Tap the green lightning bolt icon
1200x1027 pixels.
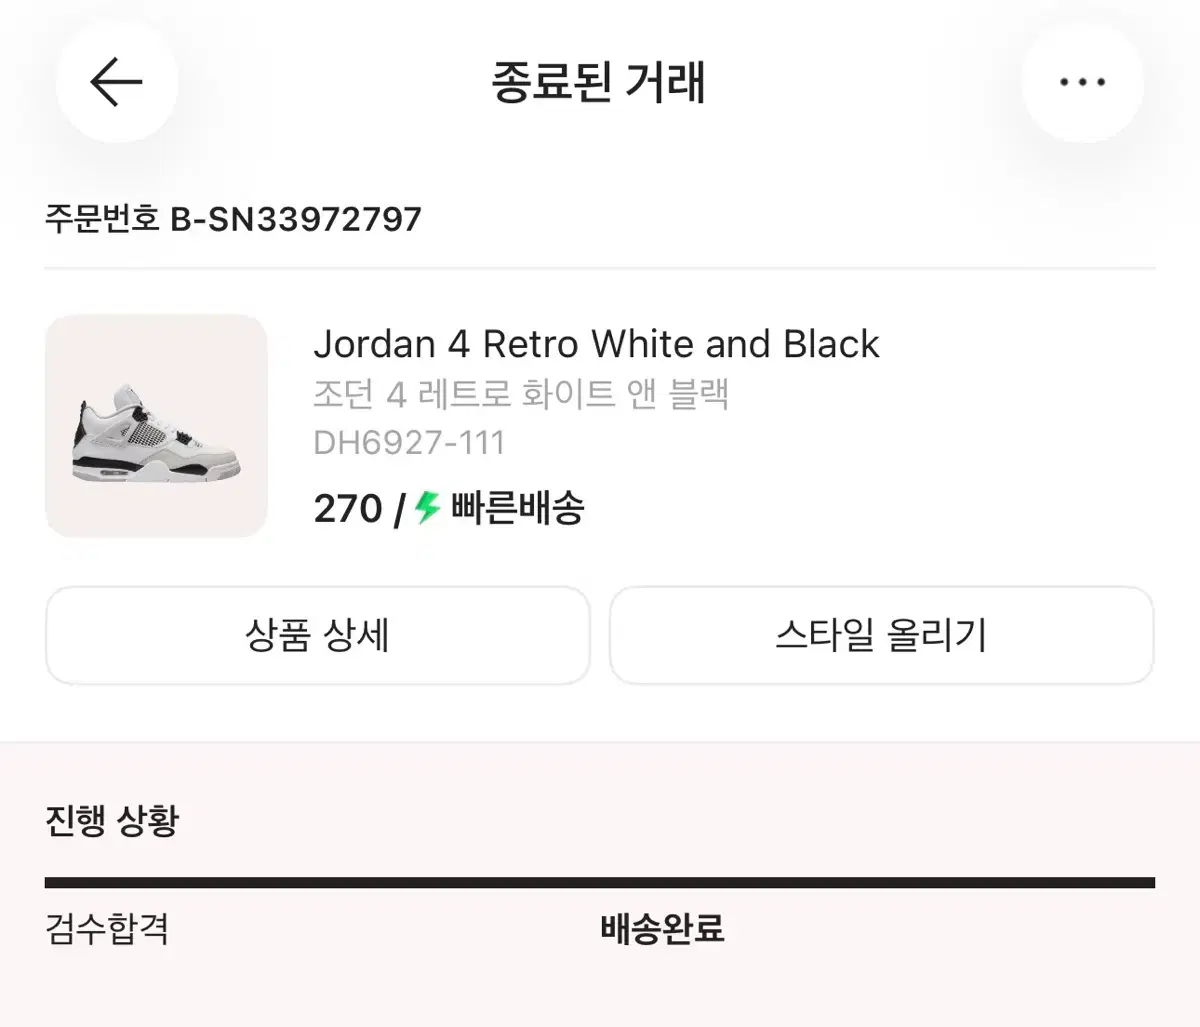tap(428, 508)
